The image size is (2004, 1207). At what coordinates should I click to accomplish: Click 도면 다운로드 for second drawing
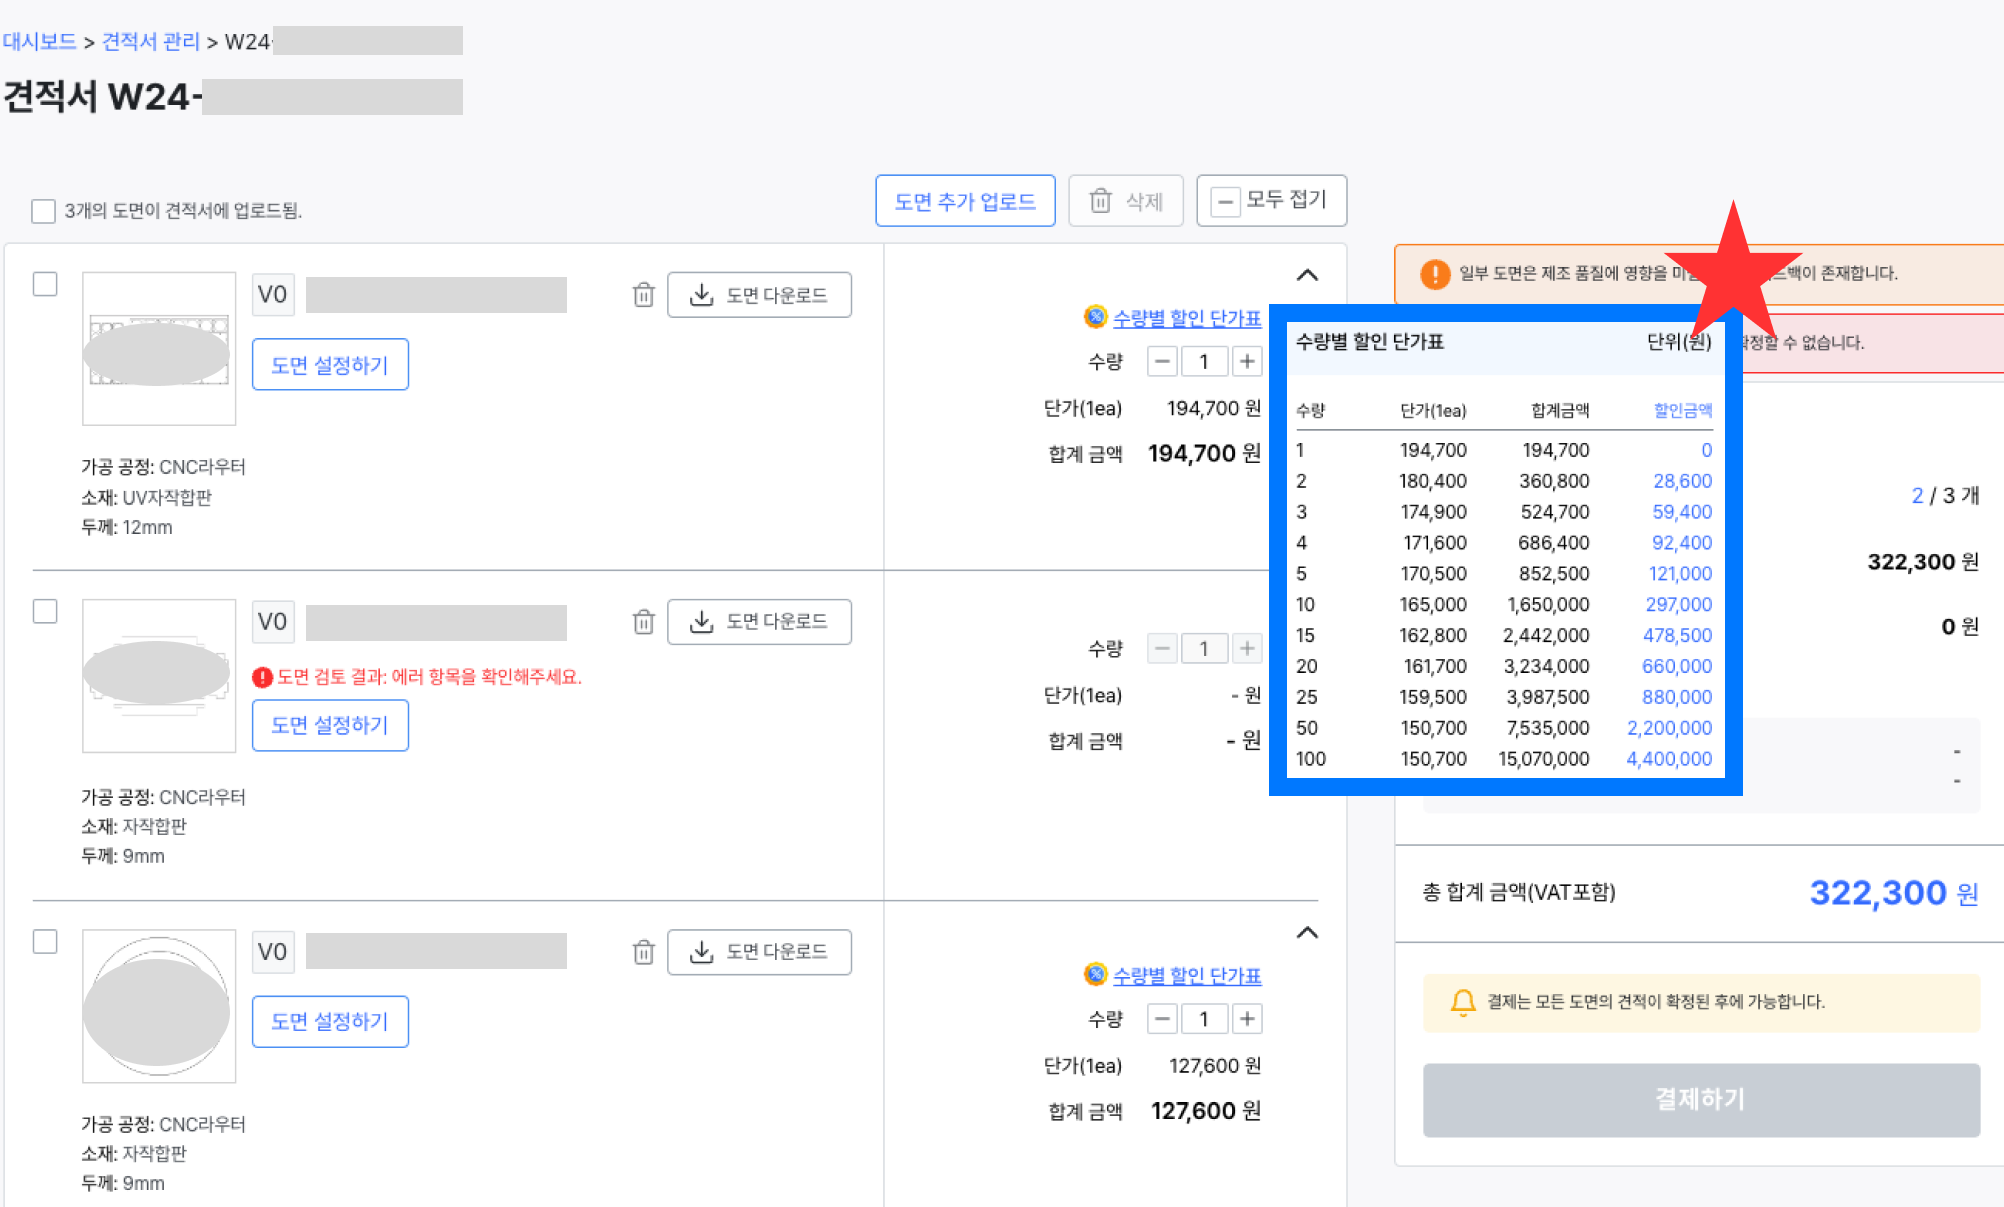[x=759, y=622]
